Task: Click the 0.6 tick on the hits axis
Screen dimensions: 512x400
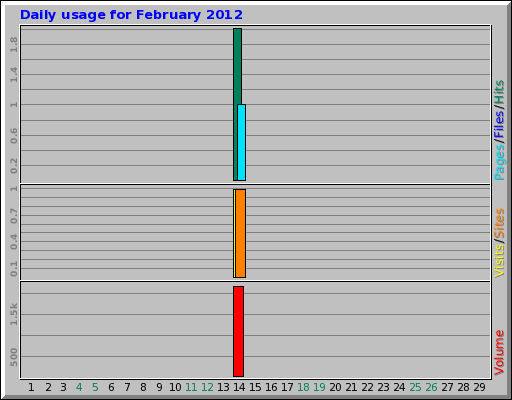Action: coord(14,136)
